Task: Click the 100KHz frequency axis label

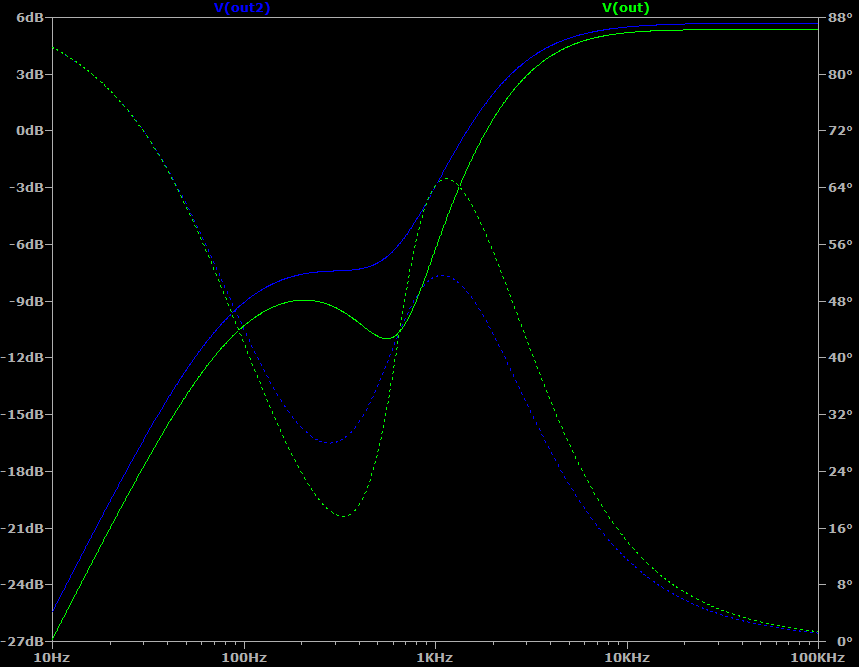Action: (x=818, y=658)
